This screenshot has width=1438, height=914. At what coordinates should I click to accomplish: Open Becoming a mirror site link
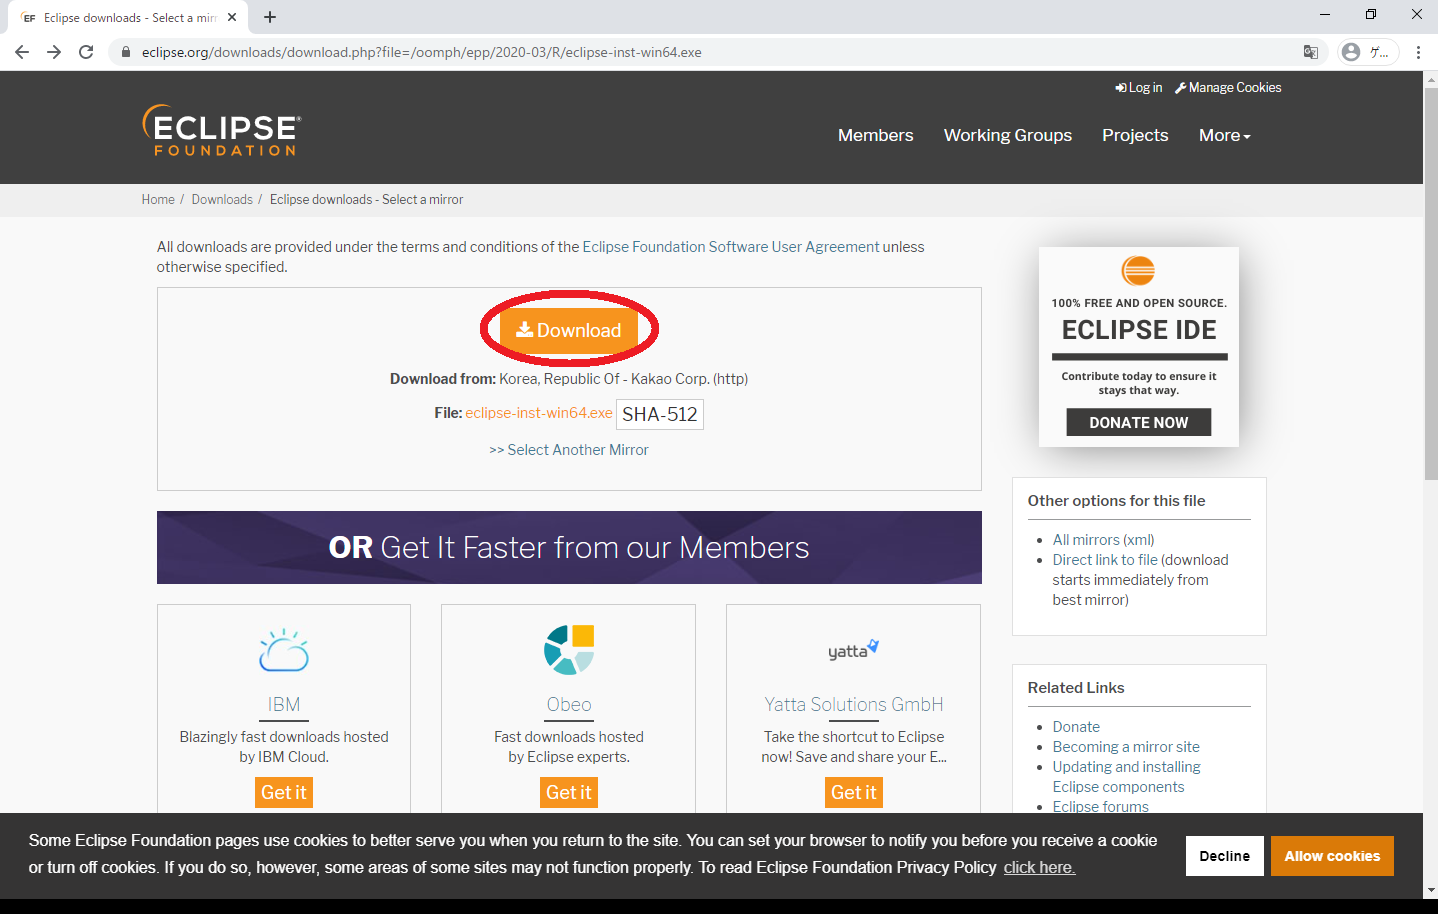[1126, 747]
